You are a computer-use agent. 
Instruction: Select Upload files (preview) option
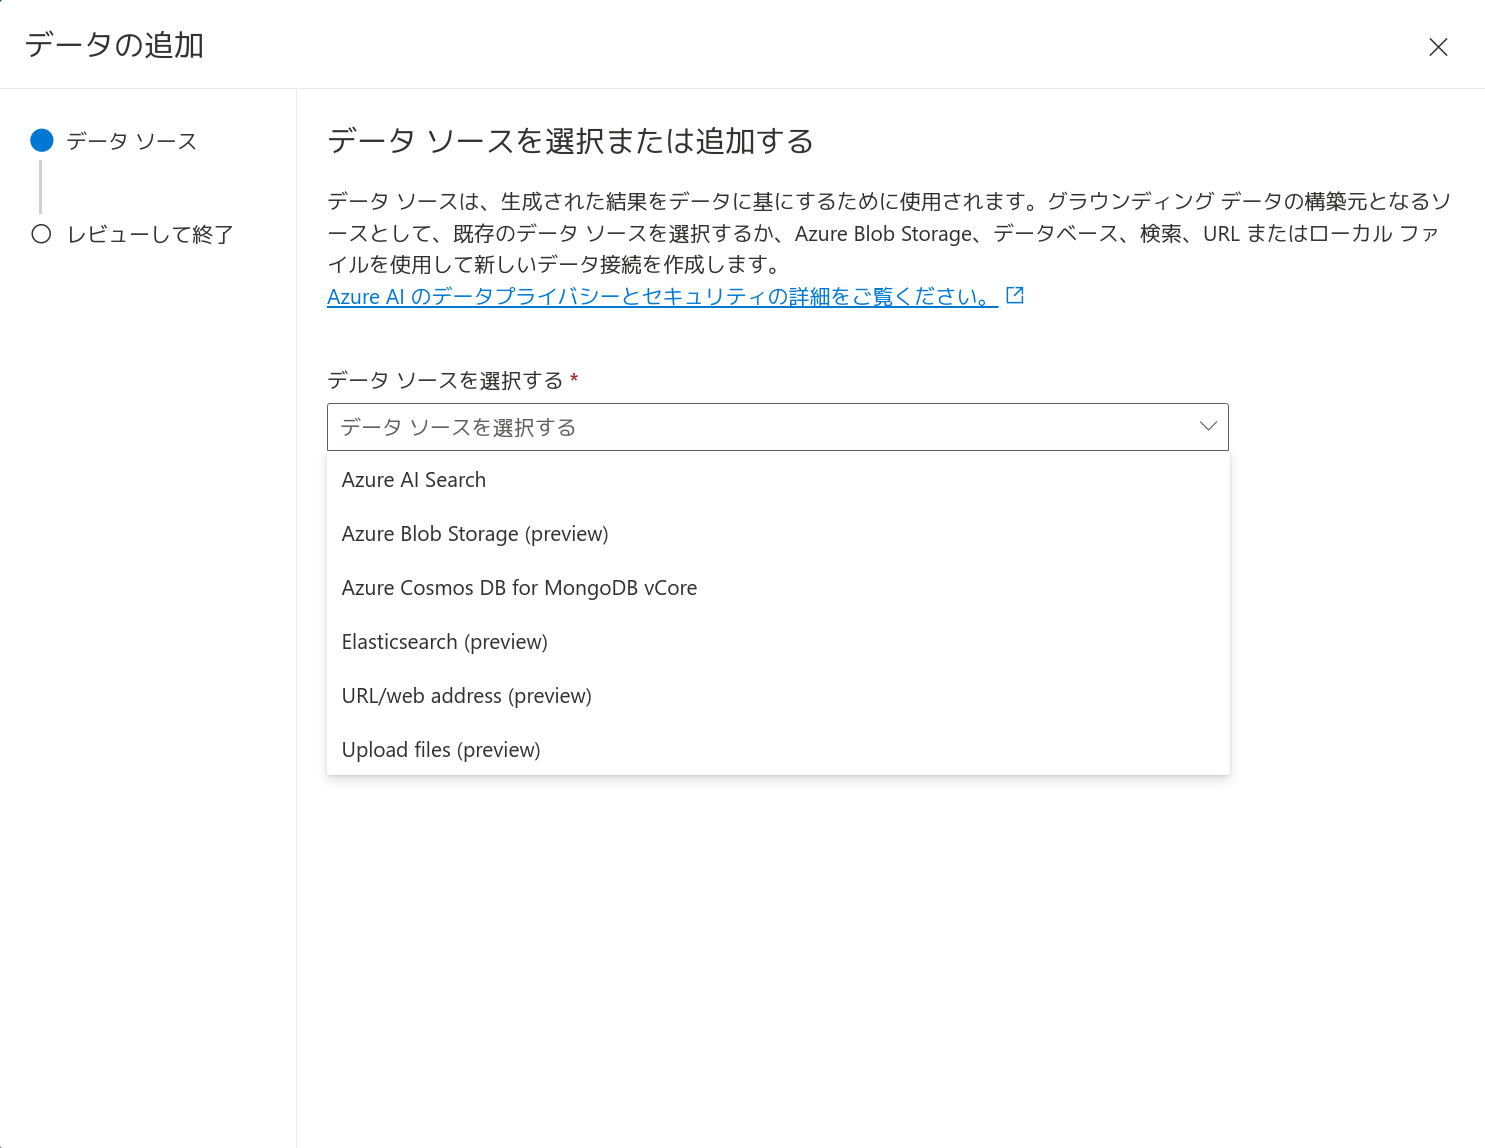778,750
